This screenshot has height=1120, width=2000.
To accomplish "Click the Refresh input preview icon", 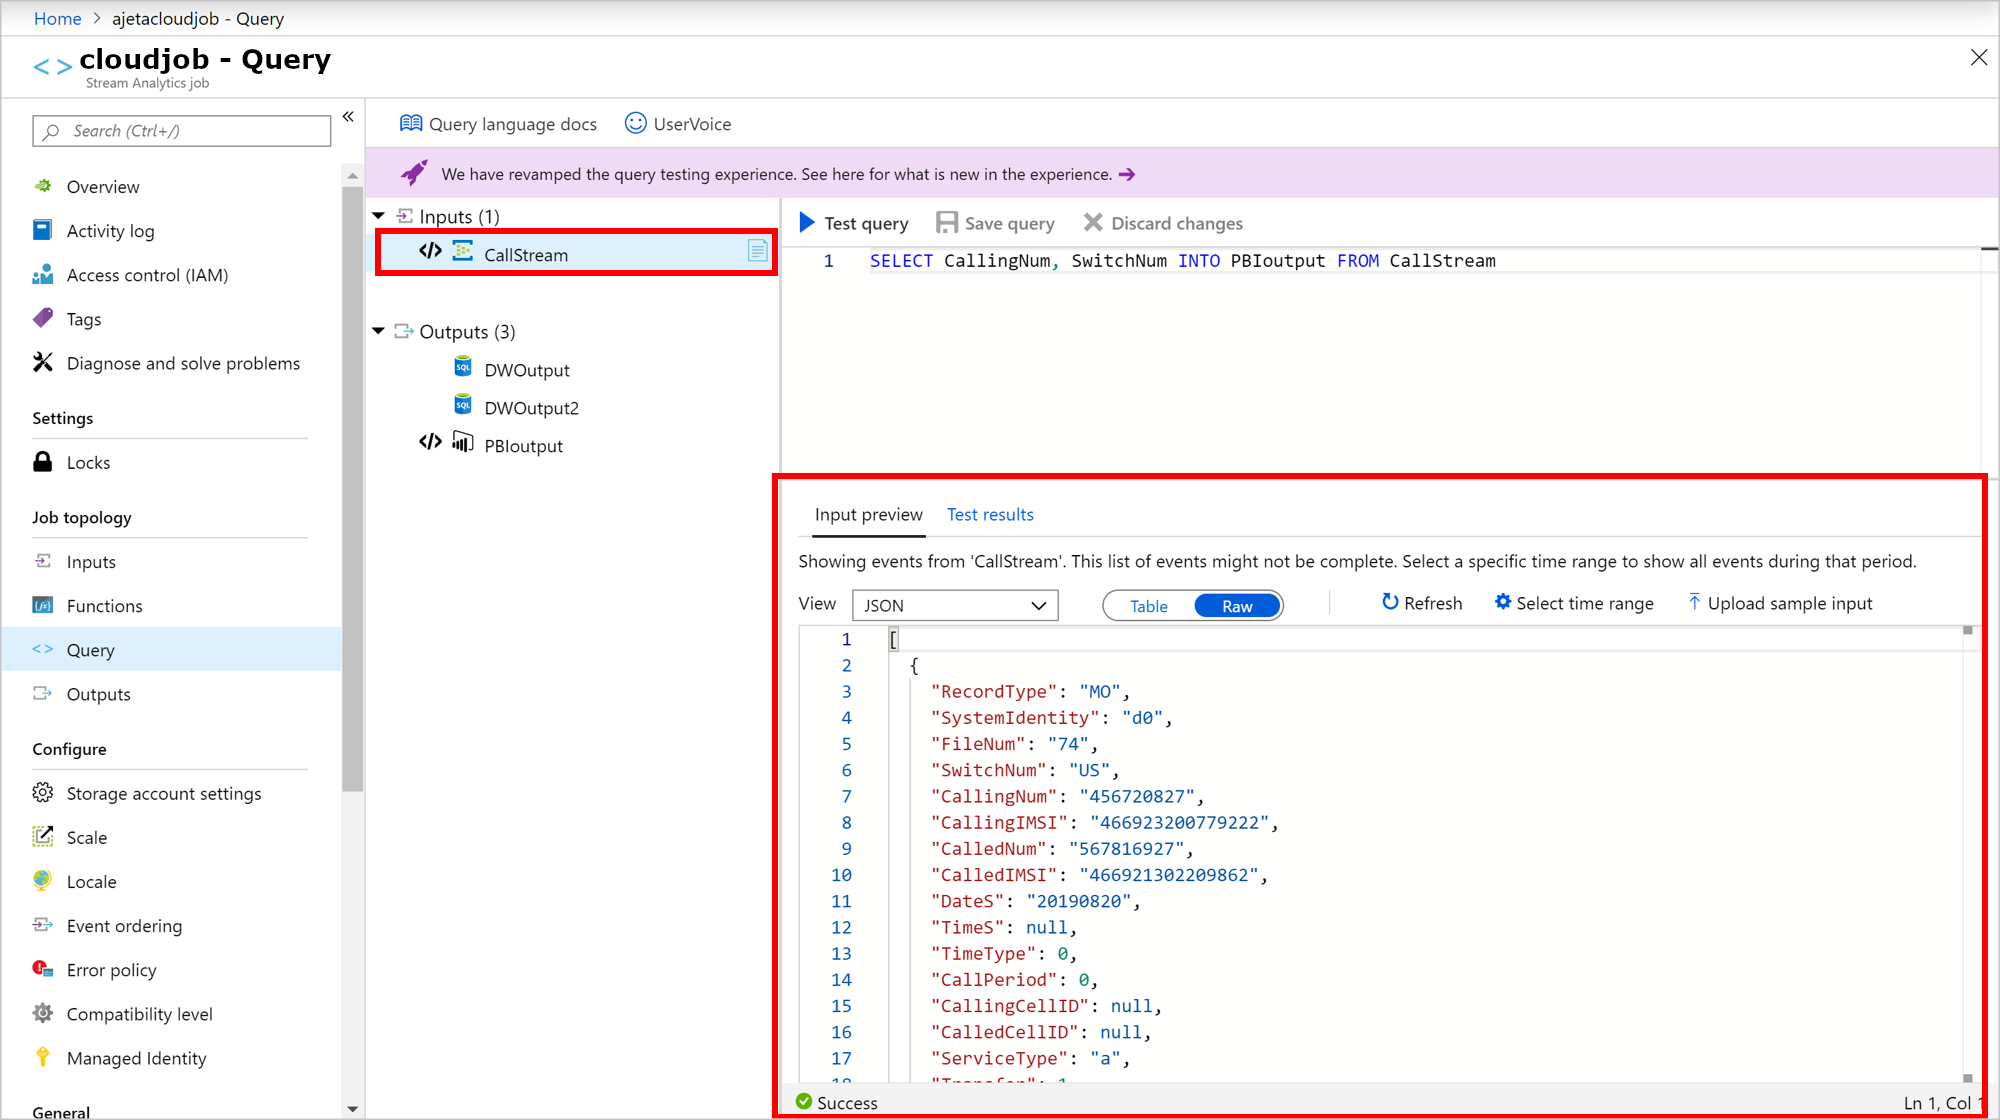I will pos(1390,603).
